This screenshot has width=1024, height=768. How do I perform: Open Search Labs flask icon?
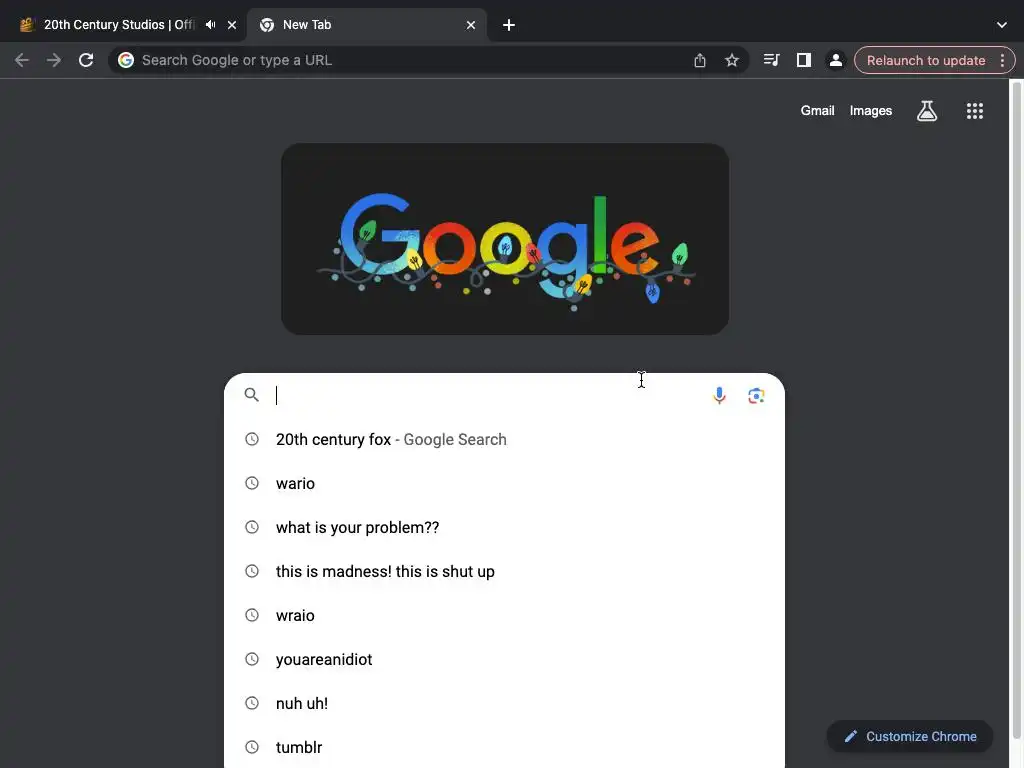click(927, 111)
